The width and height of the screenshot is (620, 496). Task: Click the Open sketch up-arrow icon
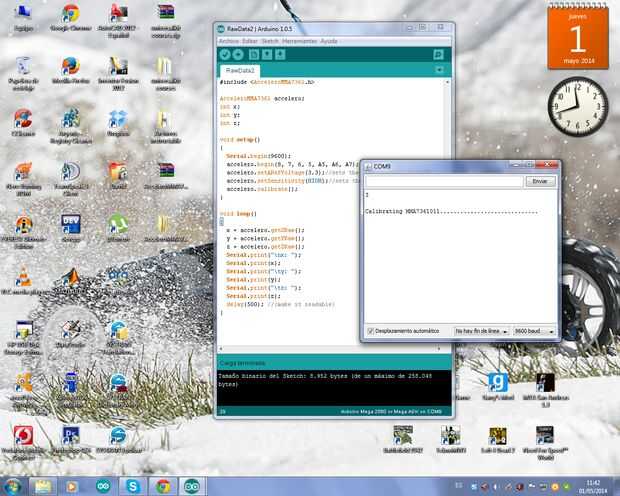pyautogui.click(x=267, y=55)
